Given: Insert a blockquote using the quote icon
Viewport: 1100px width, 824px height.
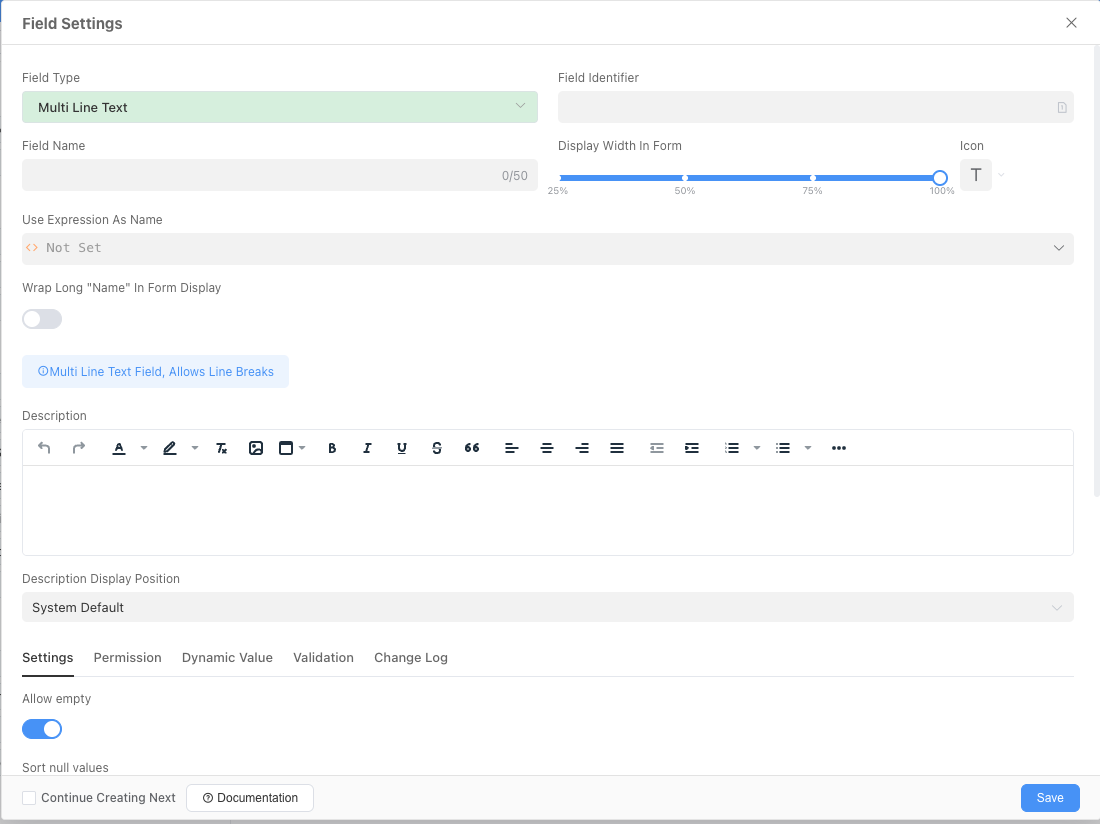Looking at the screenshot, I should click(x=472, y=448).
